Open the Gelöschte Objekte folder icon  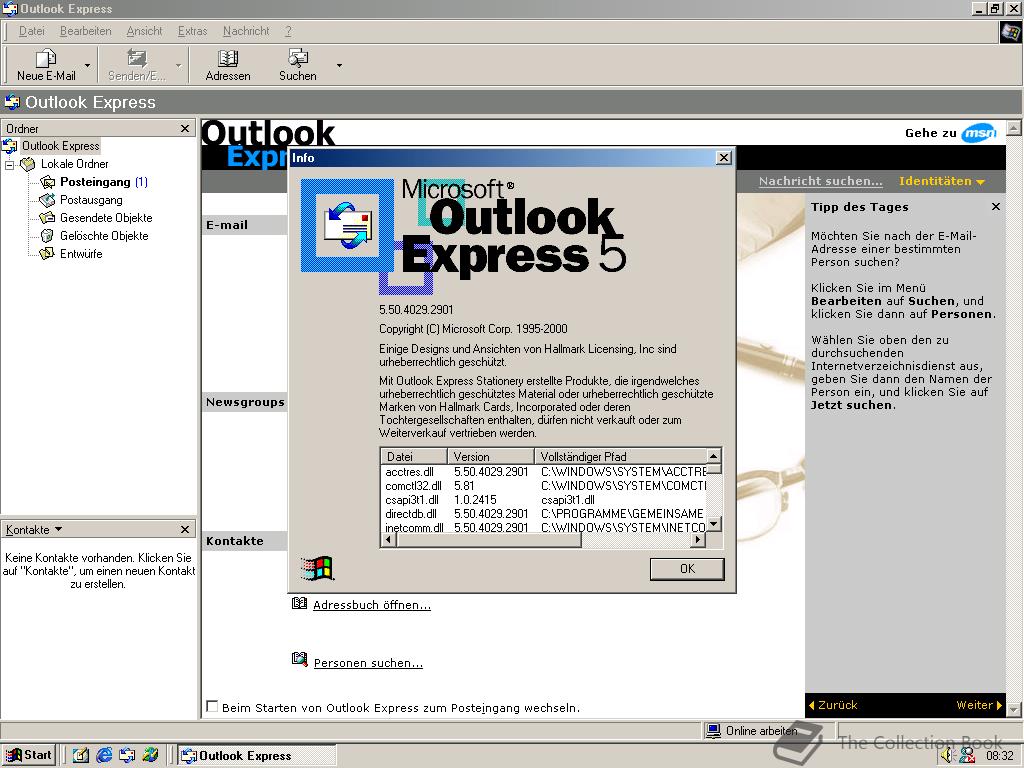click(48, 236)
